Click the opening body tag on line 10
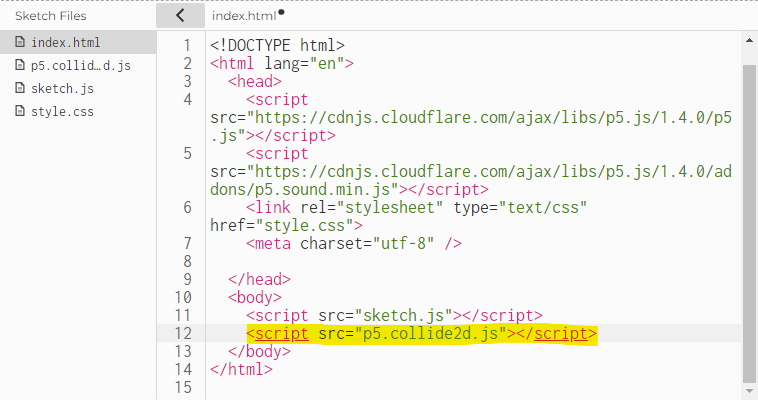The image size is (758, 400). [255, 297]
